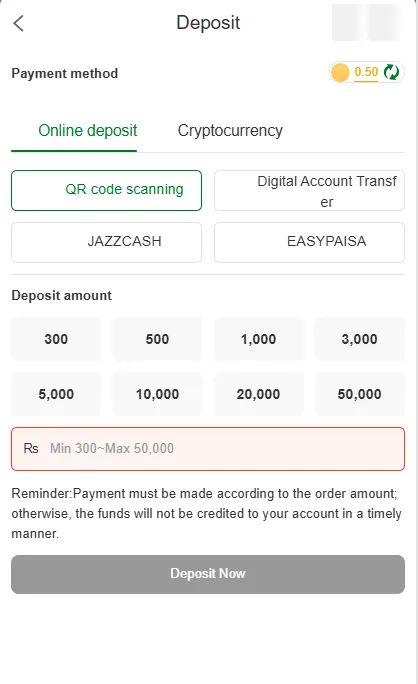
Task: Select QR code scanning method
Action: (x=106, y=191)
